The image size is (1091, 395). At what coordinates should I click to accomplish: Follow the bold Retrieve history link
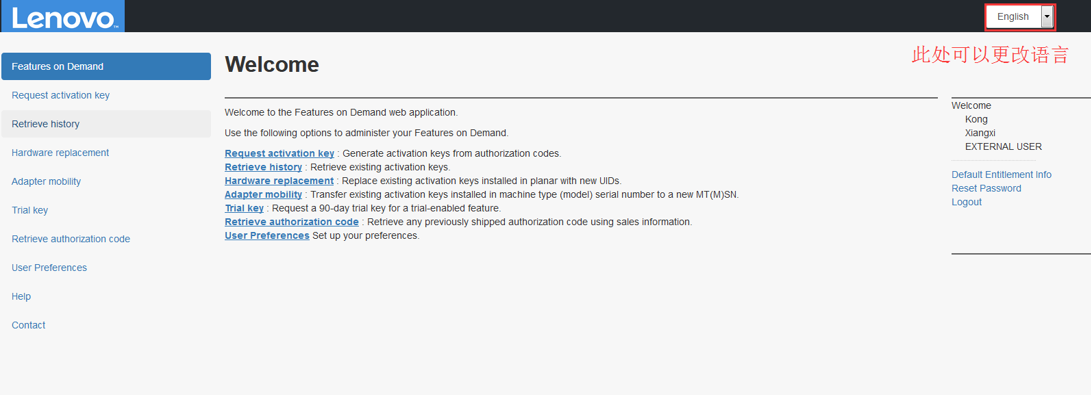[x=263, y=167]
